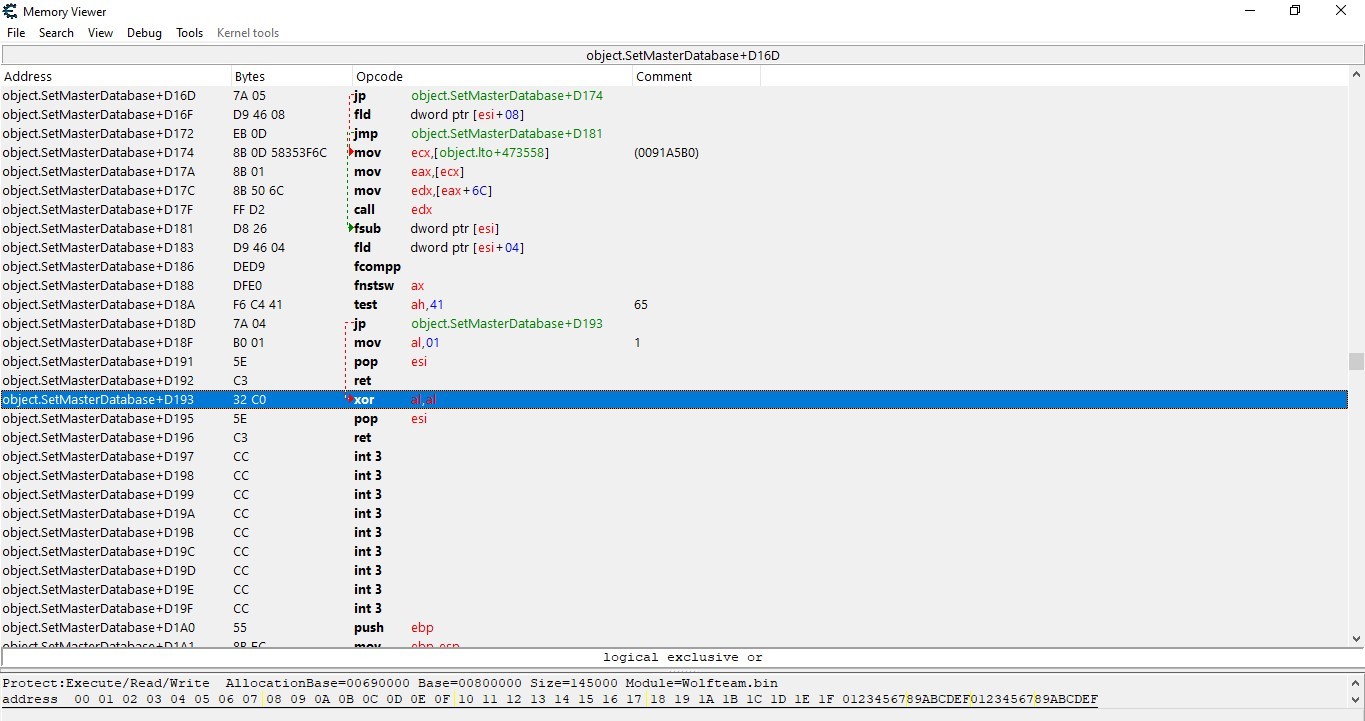This screenshot has width=1365, height=721.
Task: Select the push ebp instruction row
Action: [674, 627]
